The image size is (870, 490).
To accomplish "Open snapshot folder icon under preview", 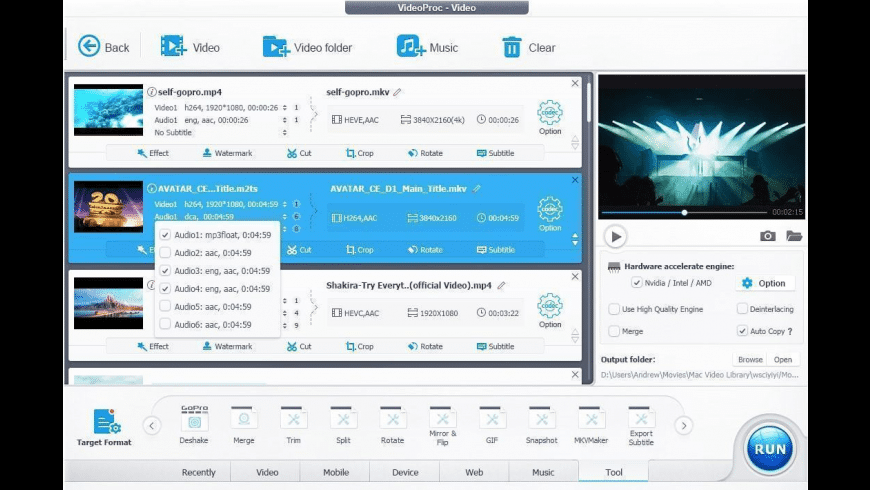I will pyautogui.click(x=794, y=236).
